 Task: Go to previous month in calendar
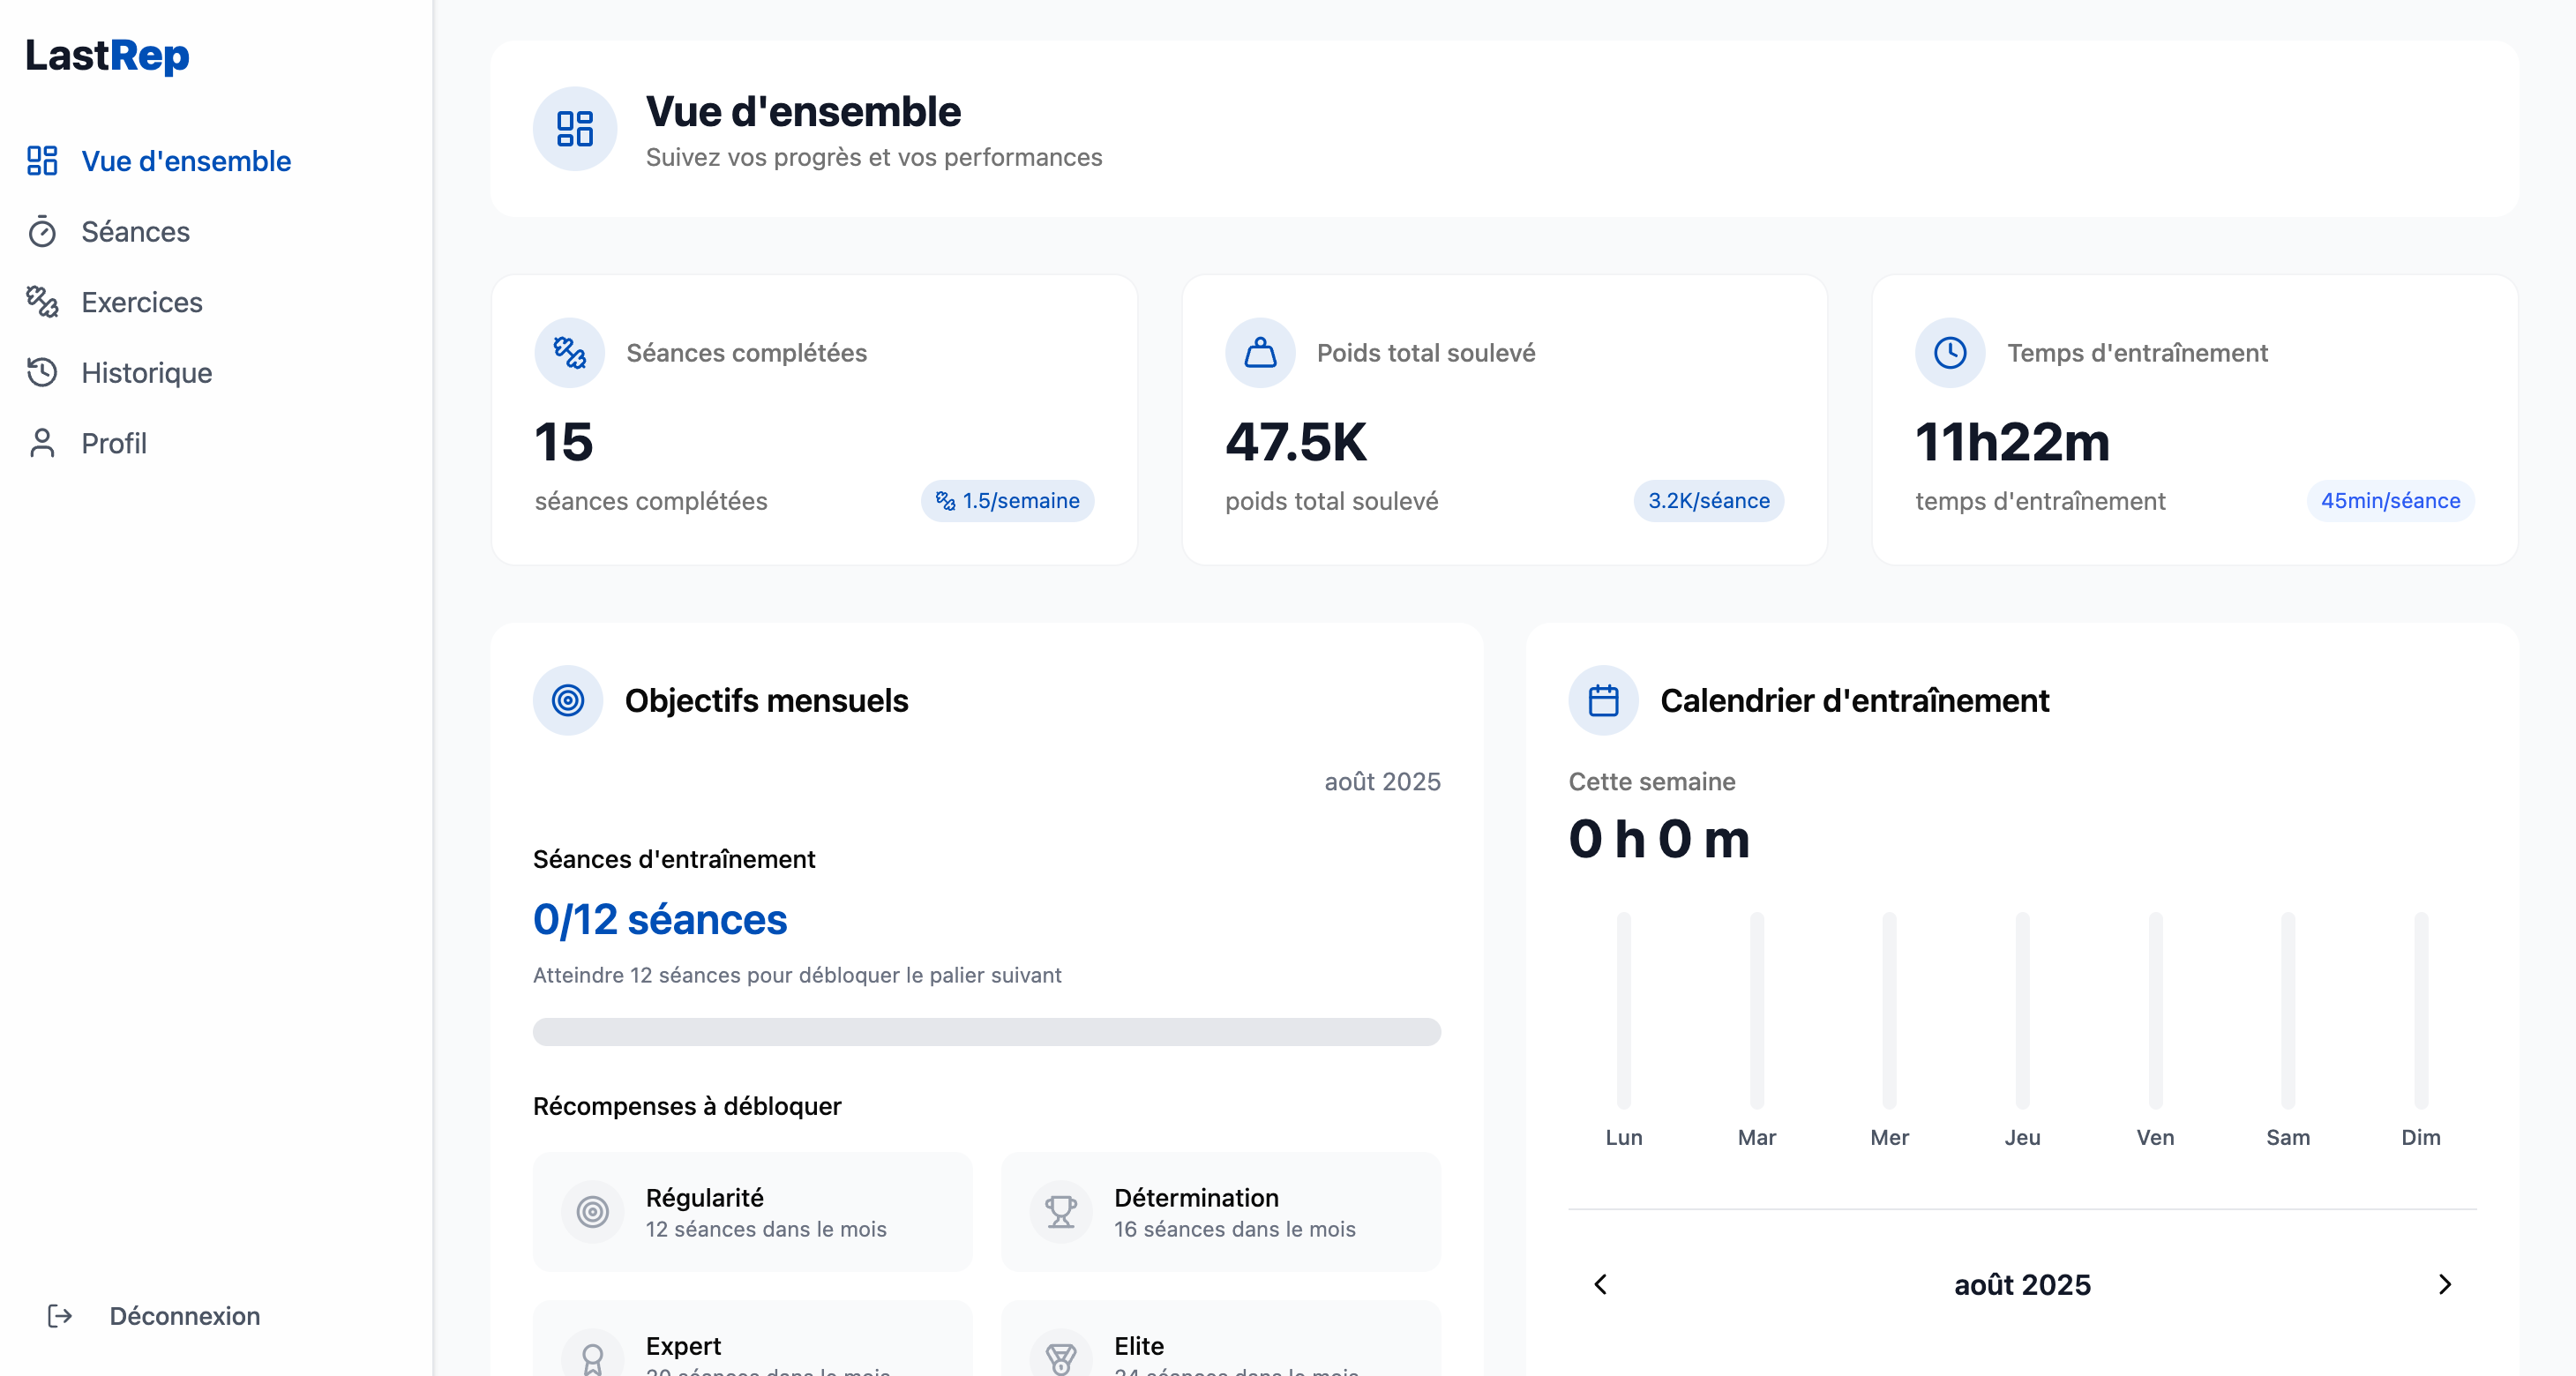pyautogui.click(x=1600, y=1285)
